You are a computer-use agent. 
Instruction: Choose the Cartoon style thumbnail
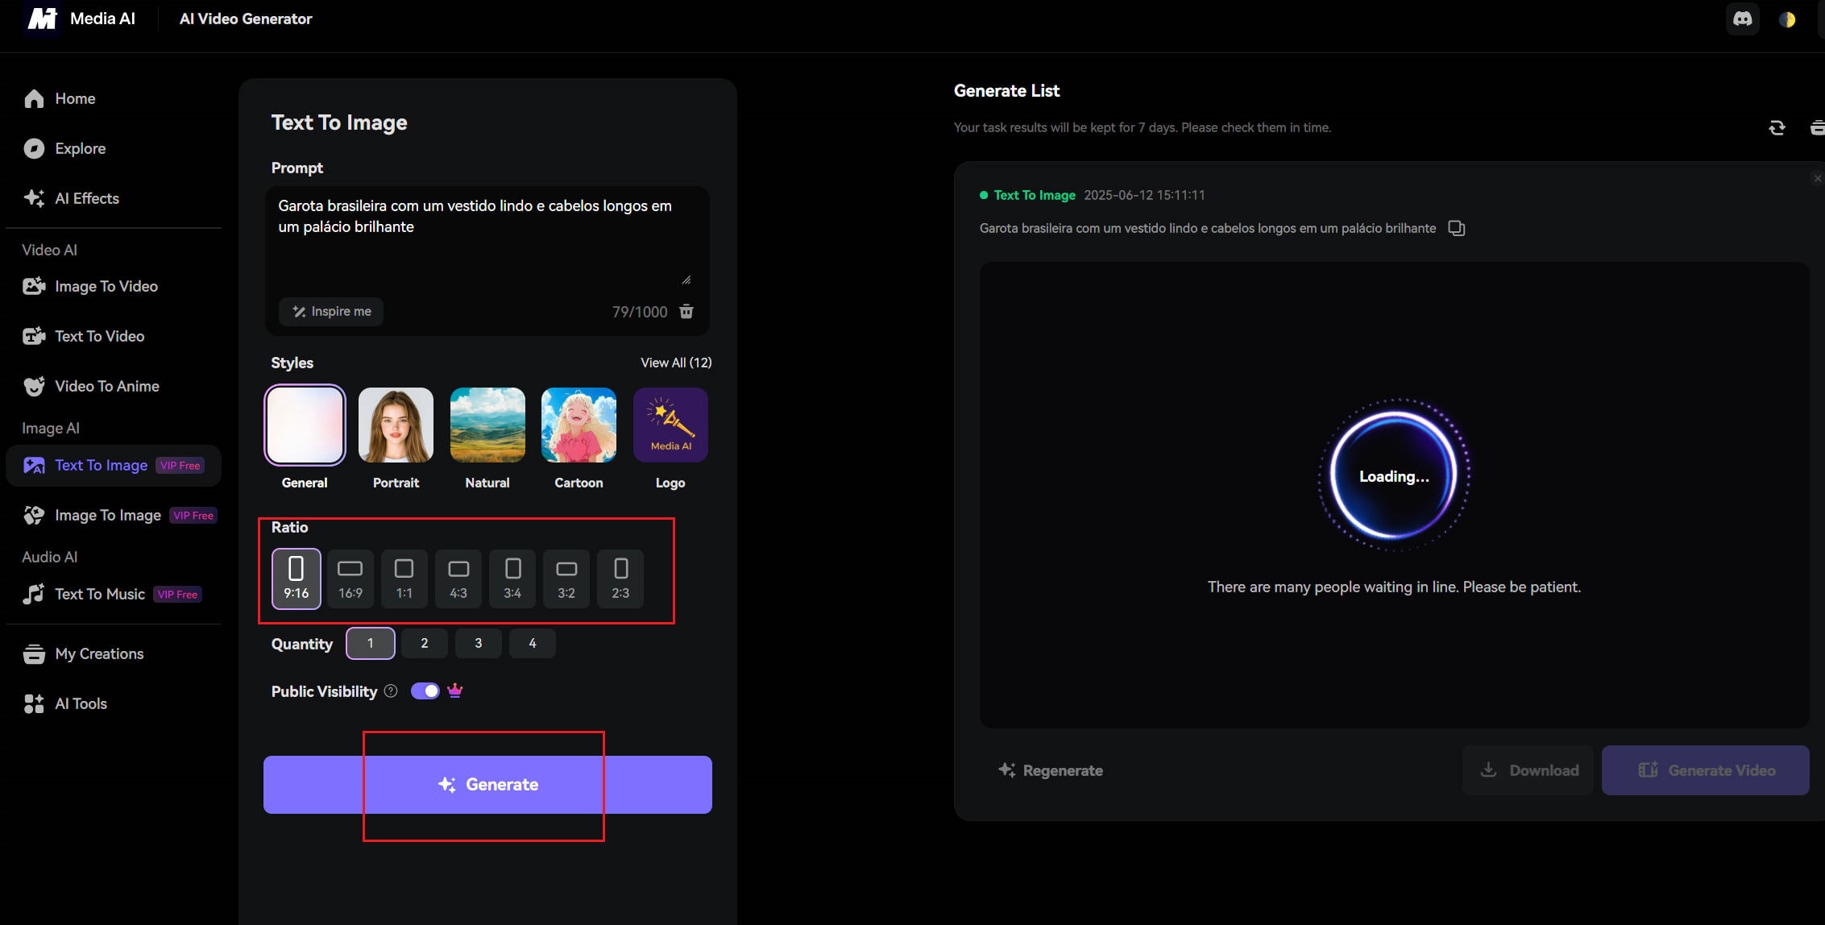(x=579, y=425)
